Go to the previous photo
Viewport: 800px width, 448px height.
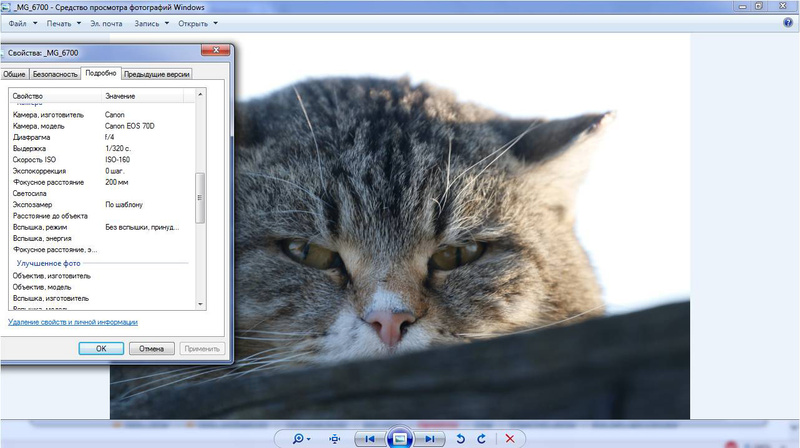370,439
